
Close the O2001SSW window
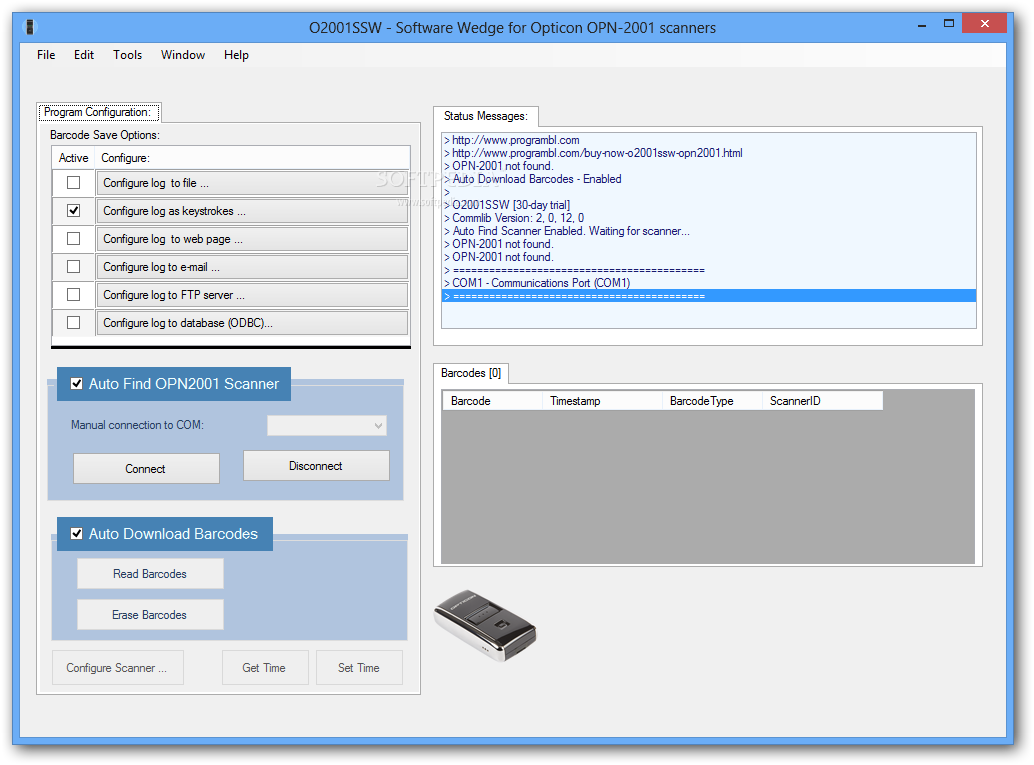pyautogui.click(x=984, y=24)
